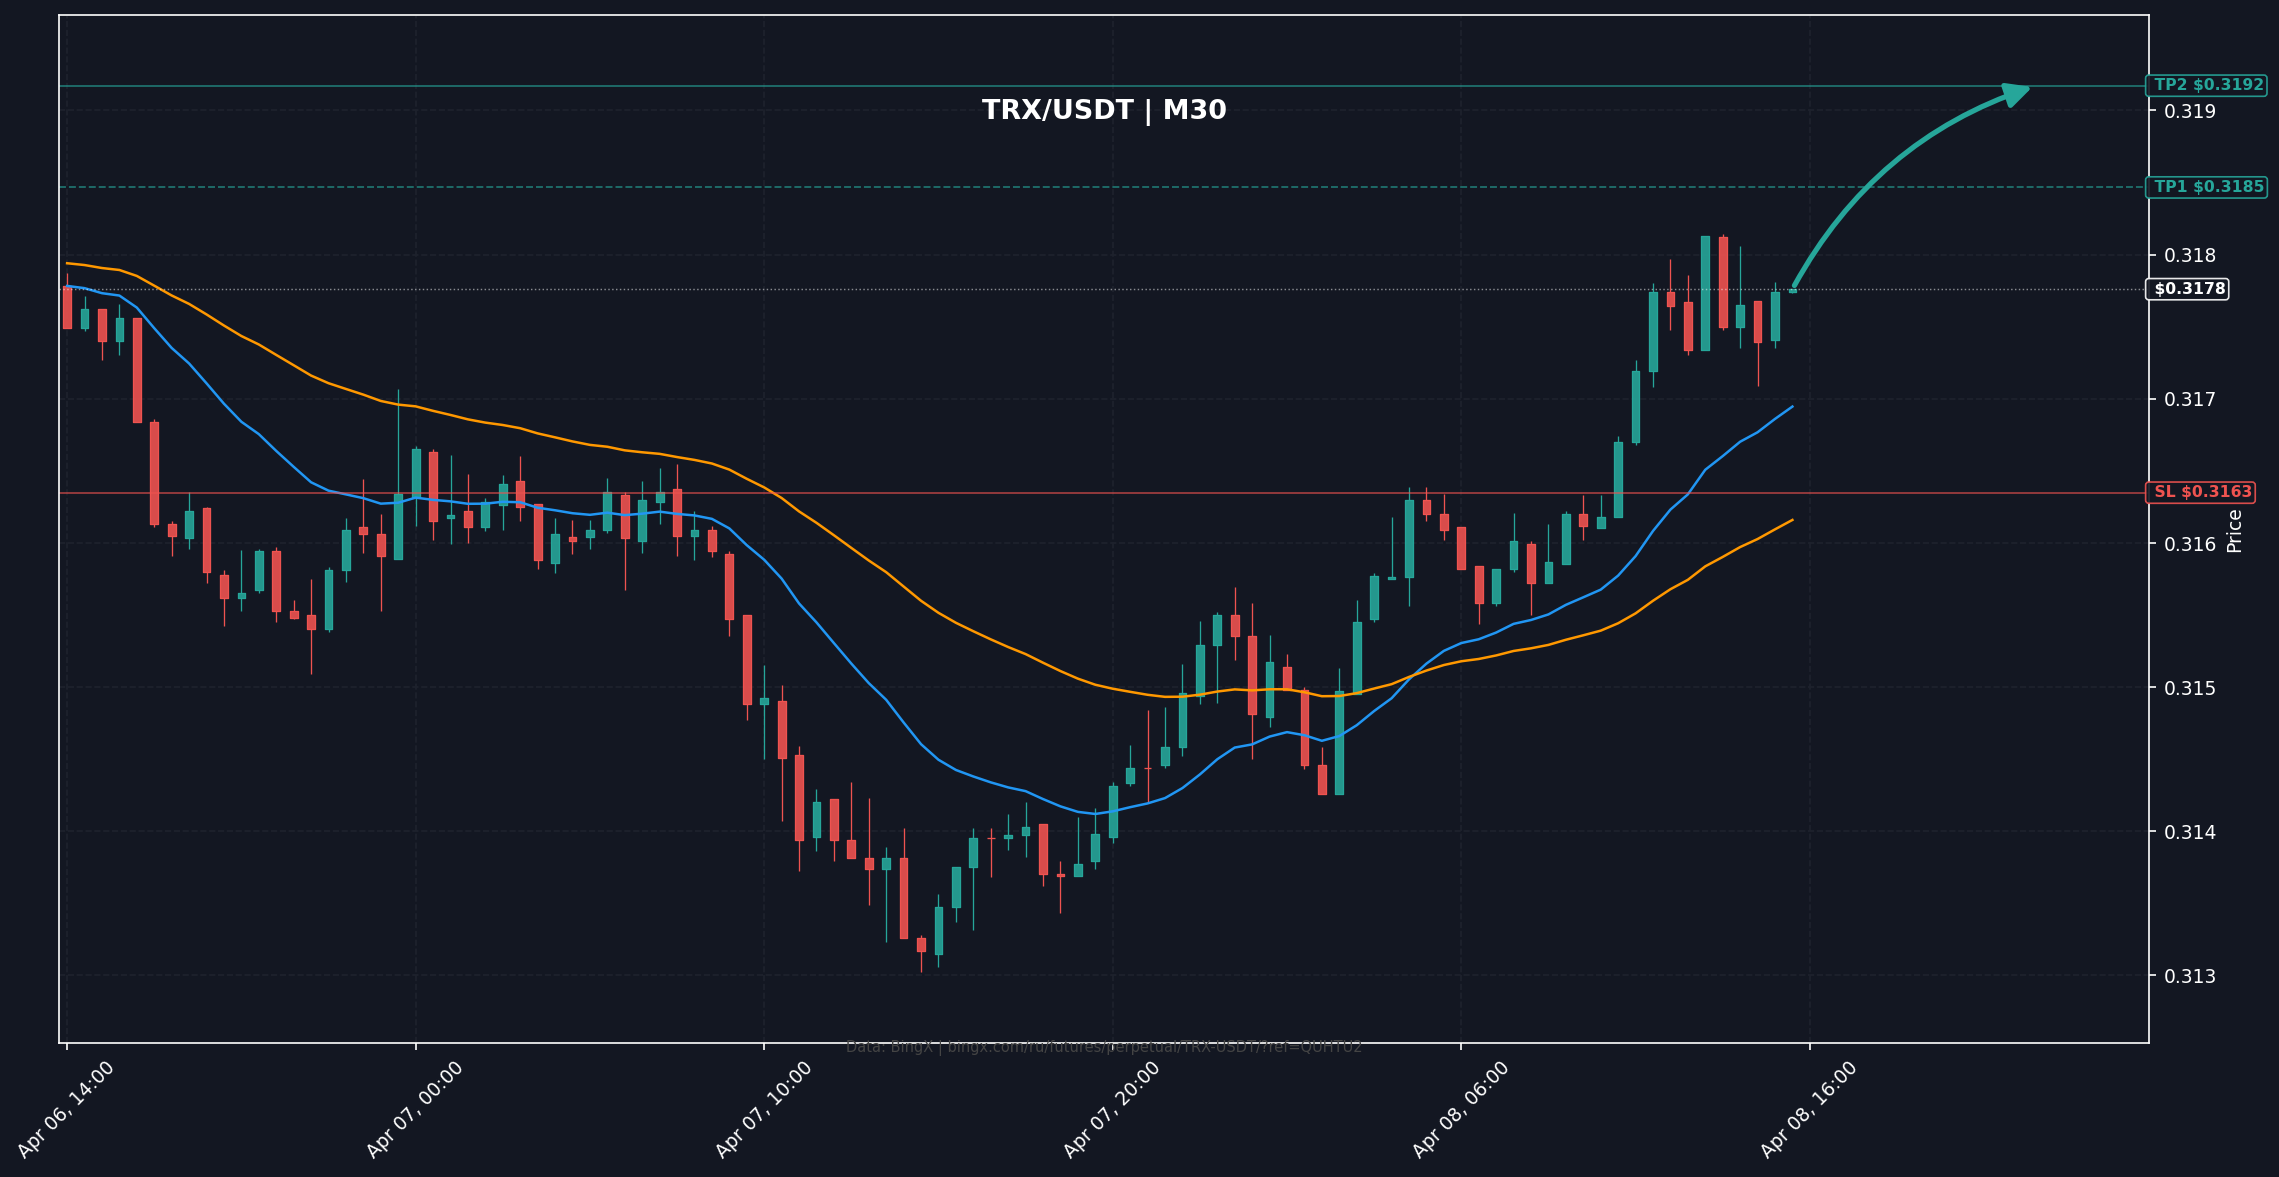The image size is (2279, 1177).
Task: Select the red SL $0.3163 label
Action: [x=2202, y=492]
